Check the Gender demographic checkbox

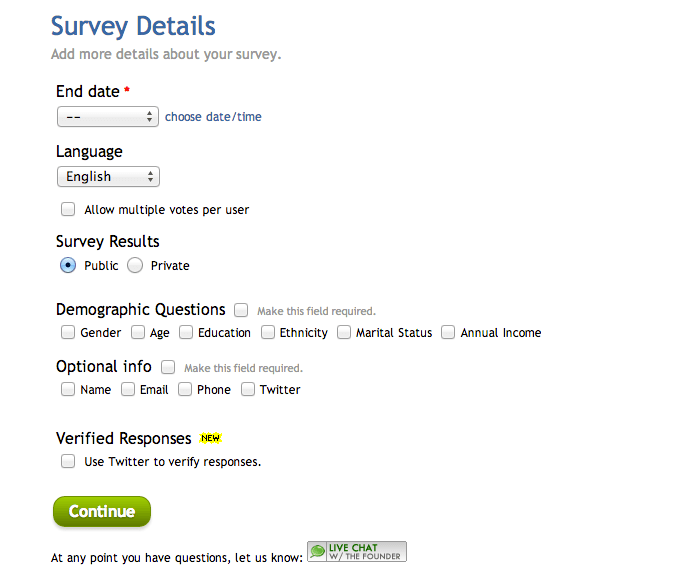[x=68, y=332]
